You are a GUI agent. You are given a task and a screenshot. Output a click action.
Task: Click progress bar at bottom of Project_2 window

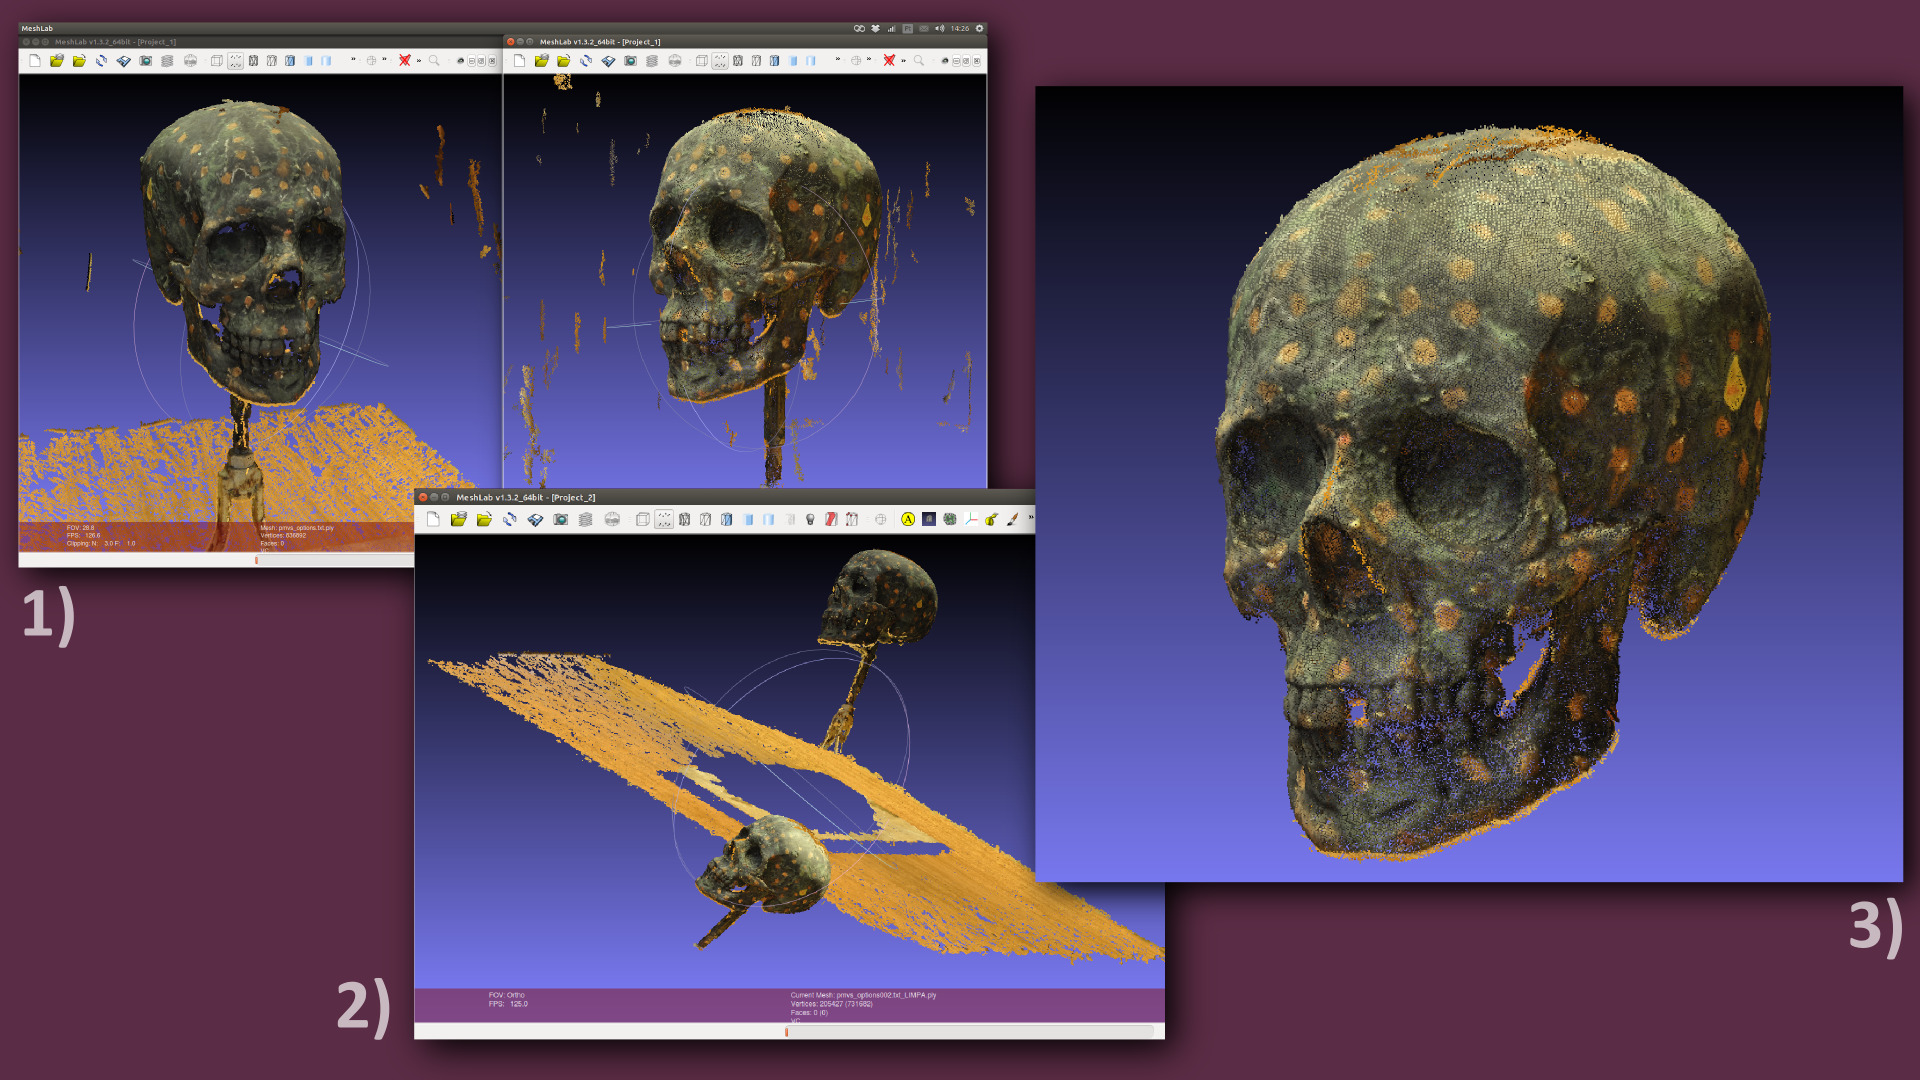[x=785, y=1031]
